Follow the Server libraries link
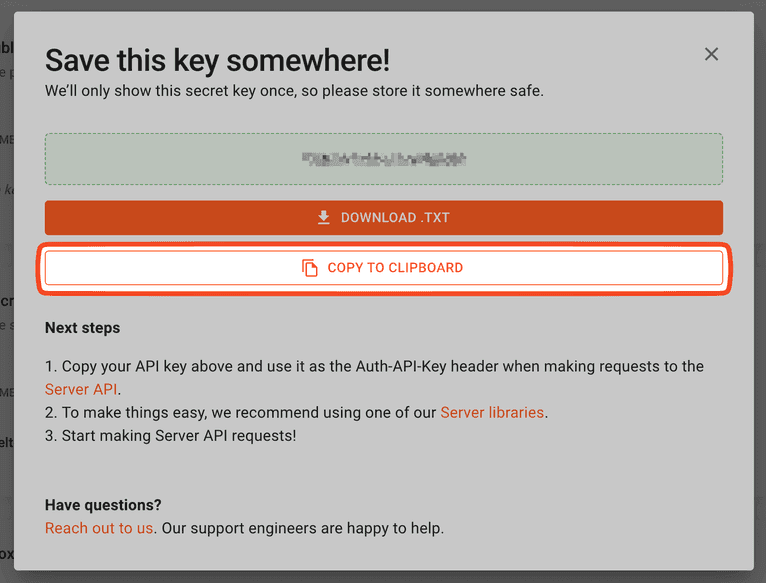 point(492,412)
